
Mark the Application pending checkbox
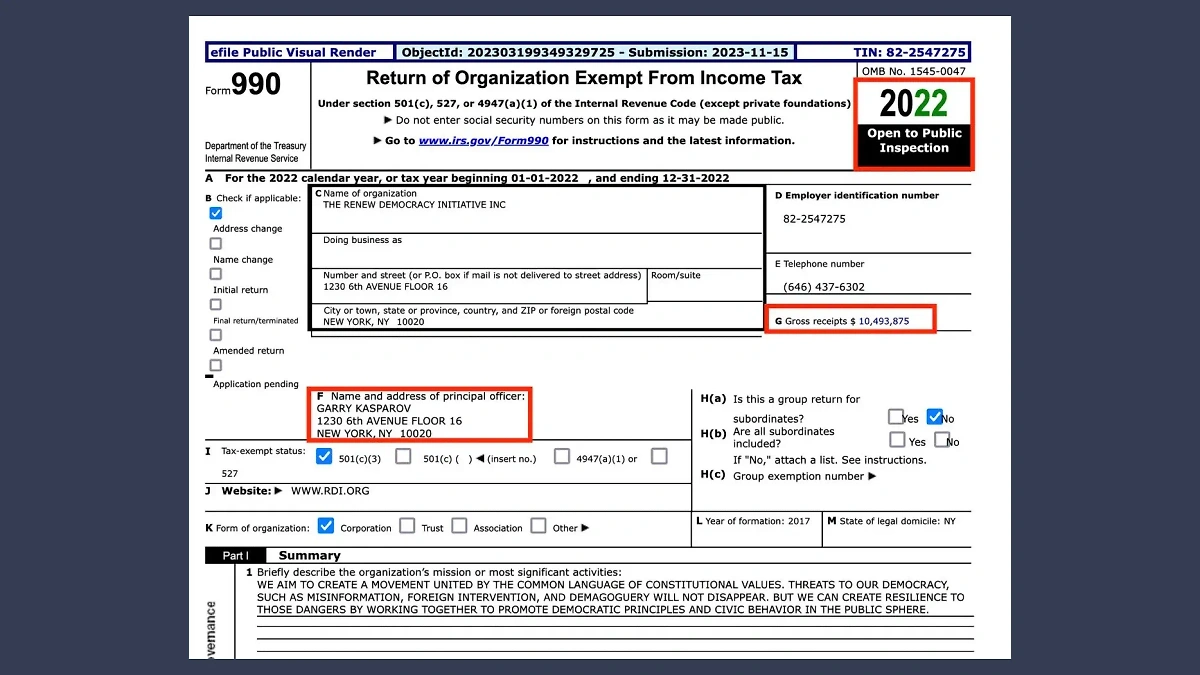tap(216, 366)
